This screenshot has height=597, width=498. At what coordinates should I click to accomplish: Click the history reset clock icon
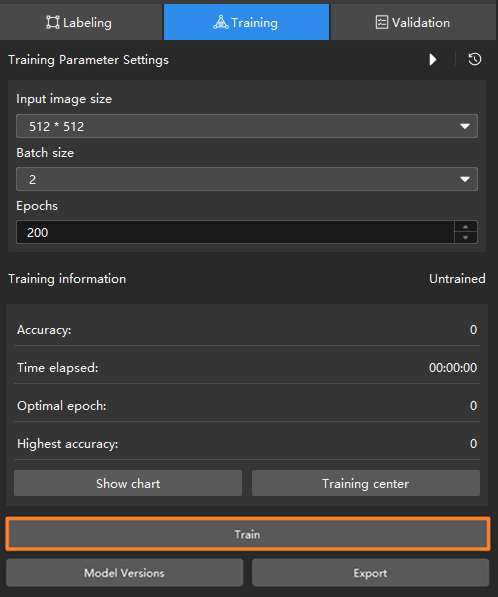coord(474,59)
